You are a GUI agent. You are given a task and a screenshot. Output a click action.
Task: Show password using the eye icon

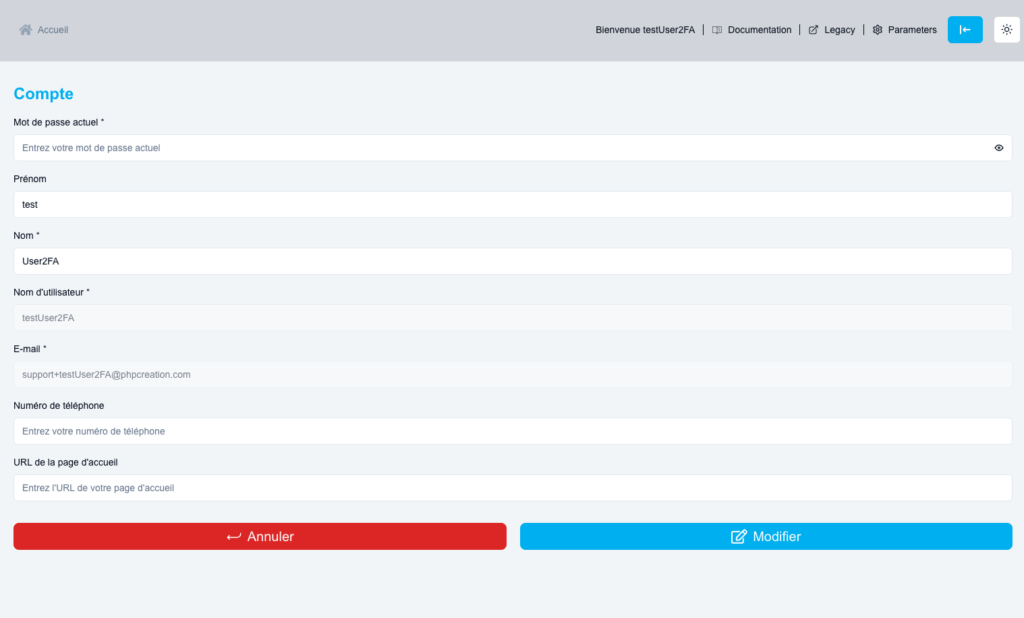click(x=998, y=148)
